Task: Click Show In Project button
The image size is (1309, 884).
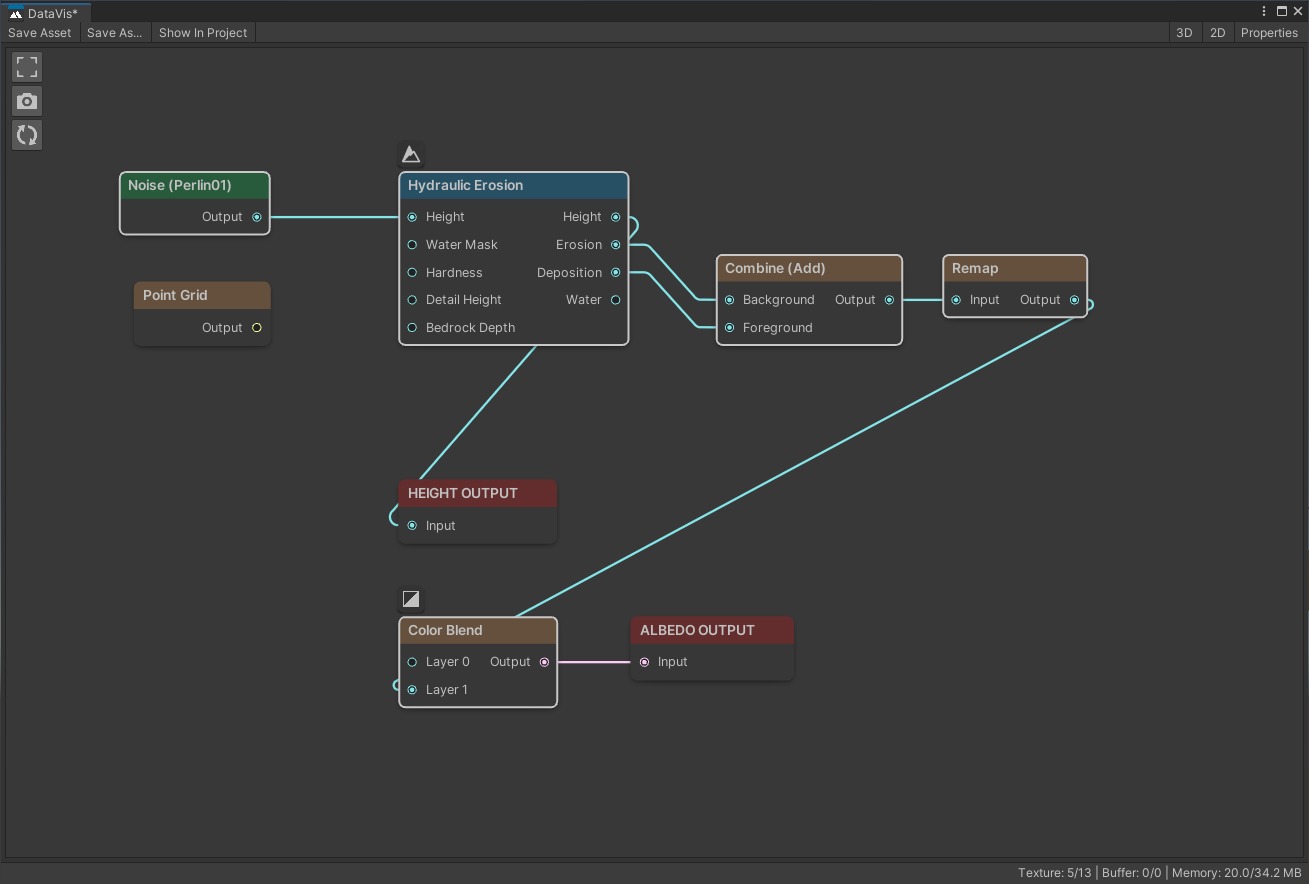Action: (203, 33)
